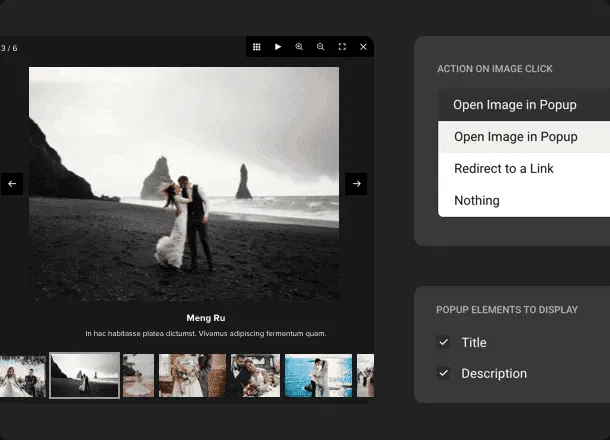Screen dimensions: 610x440
Task: Click the Meng Ru image title
Action: 205,318
